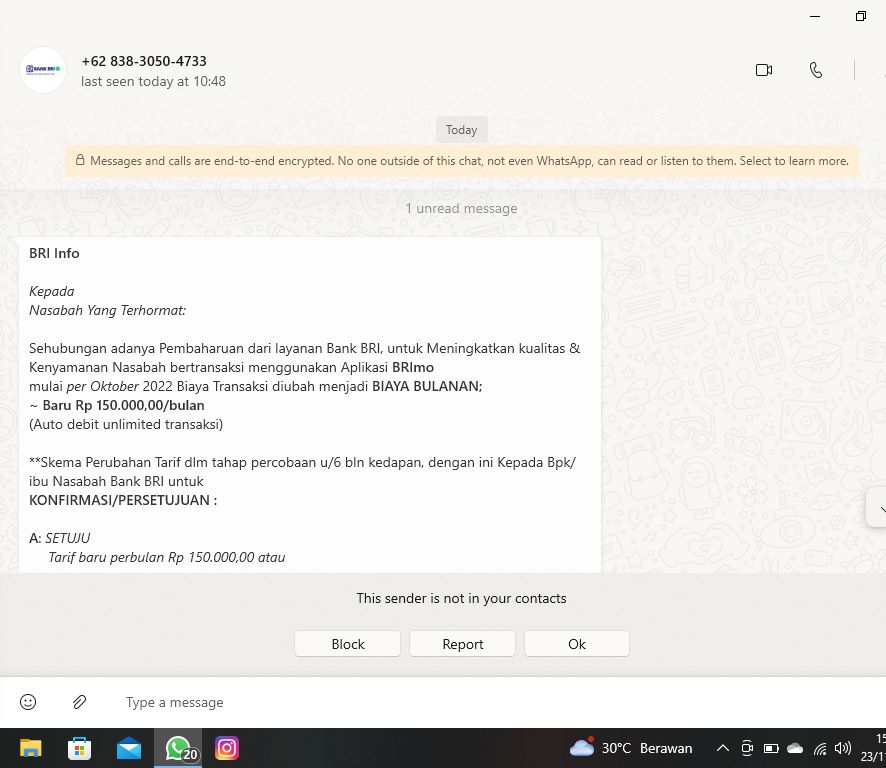The image size is (886, 768).
Task: Open the Mail app from the taskbar
Action: click(x=129, y=748)
